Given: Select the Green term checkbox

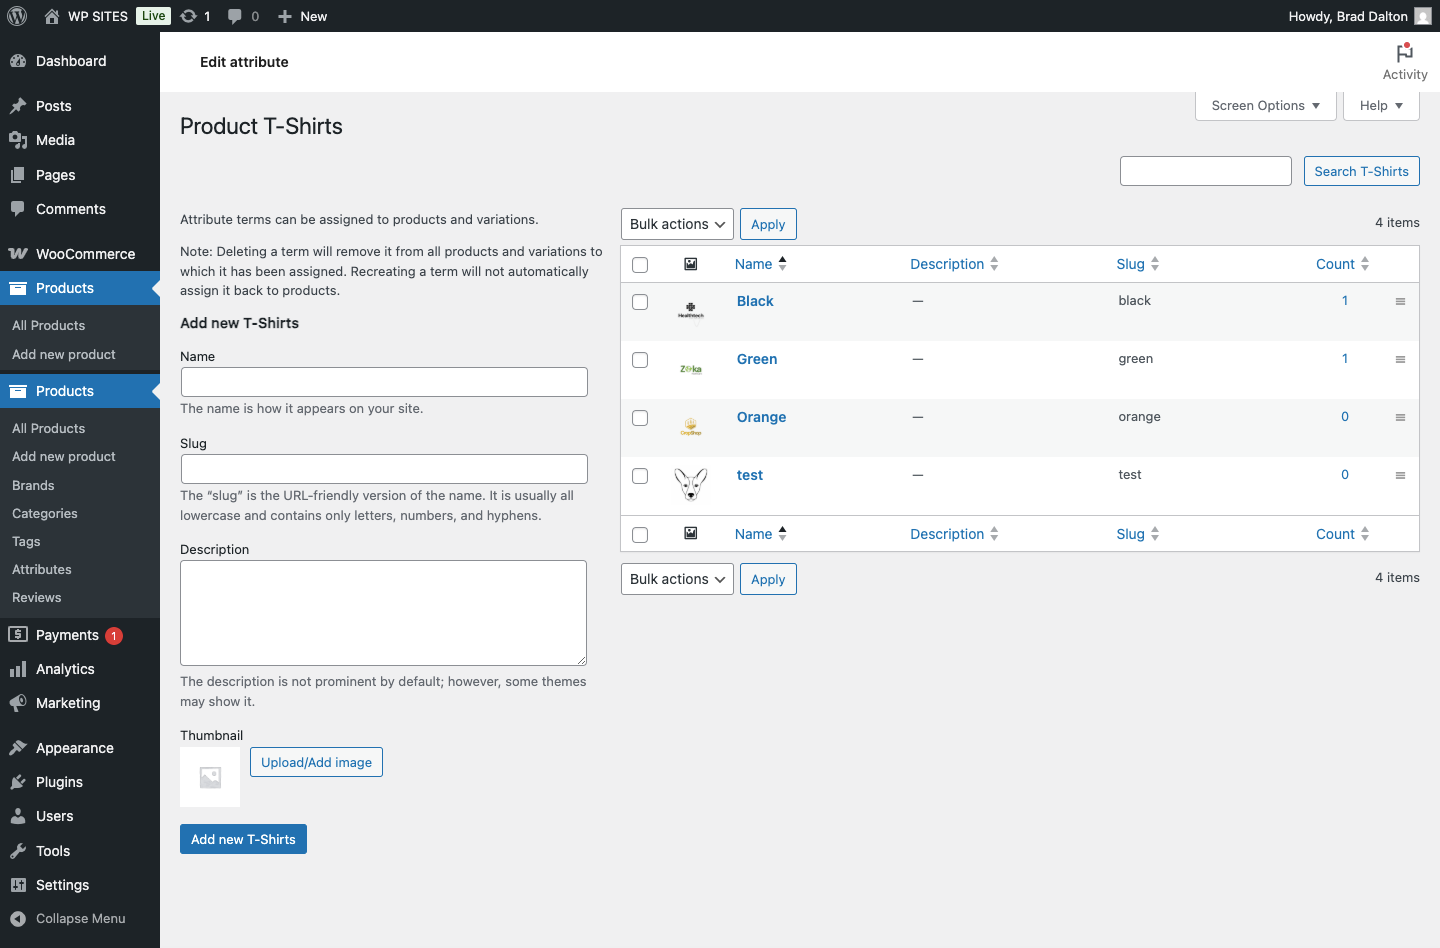Looking at the screenshot, I should (640, 360).
